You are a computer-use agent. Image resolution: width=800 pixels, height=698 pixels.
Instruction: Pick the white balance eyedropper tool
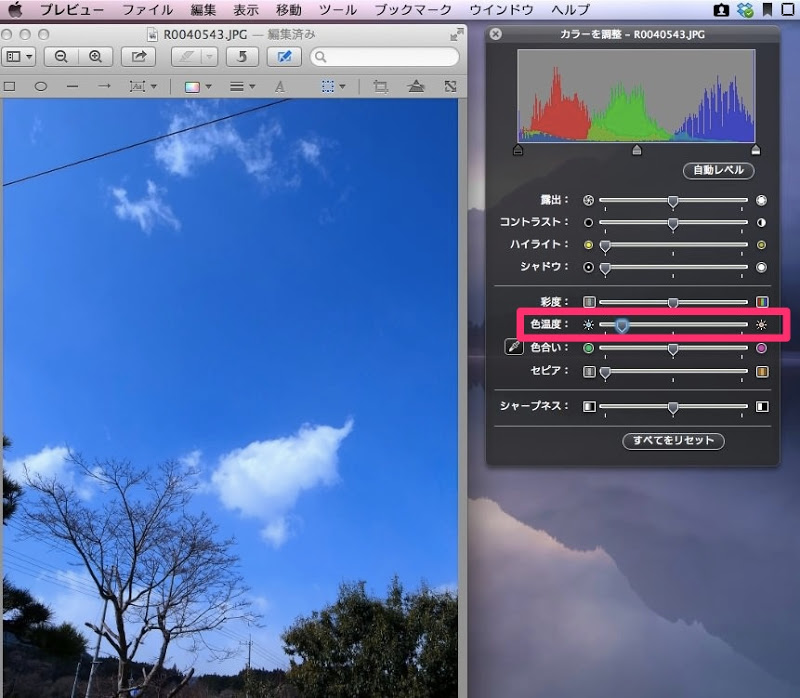(x=514, y=347)
